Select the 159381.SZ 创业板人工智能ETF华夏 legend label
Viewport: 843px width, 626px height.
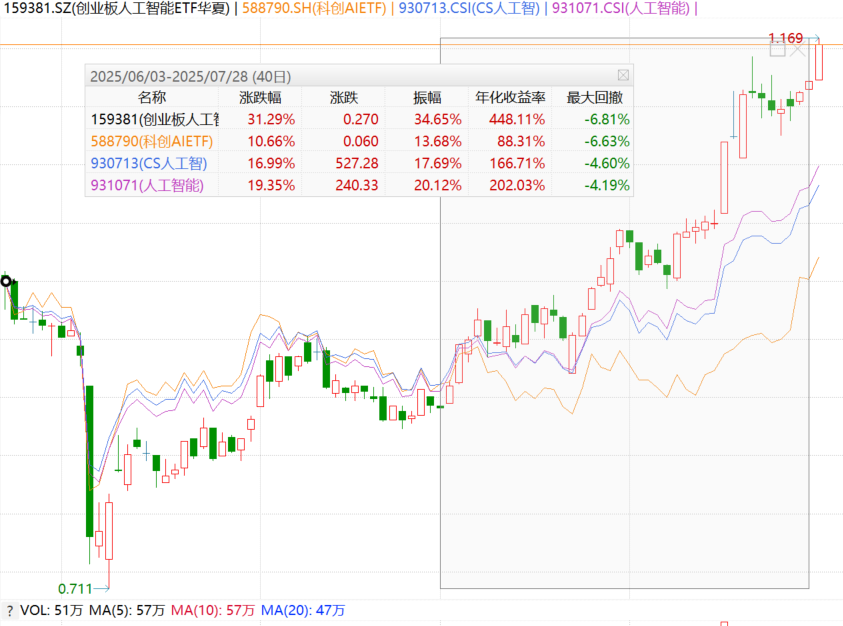pyautogui.click(x=117, y=8)
